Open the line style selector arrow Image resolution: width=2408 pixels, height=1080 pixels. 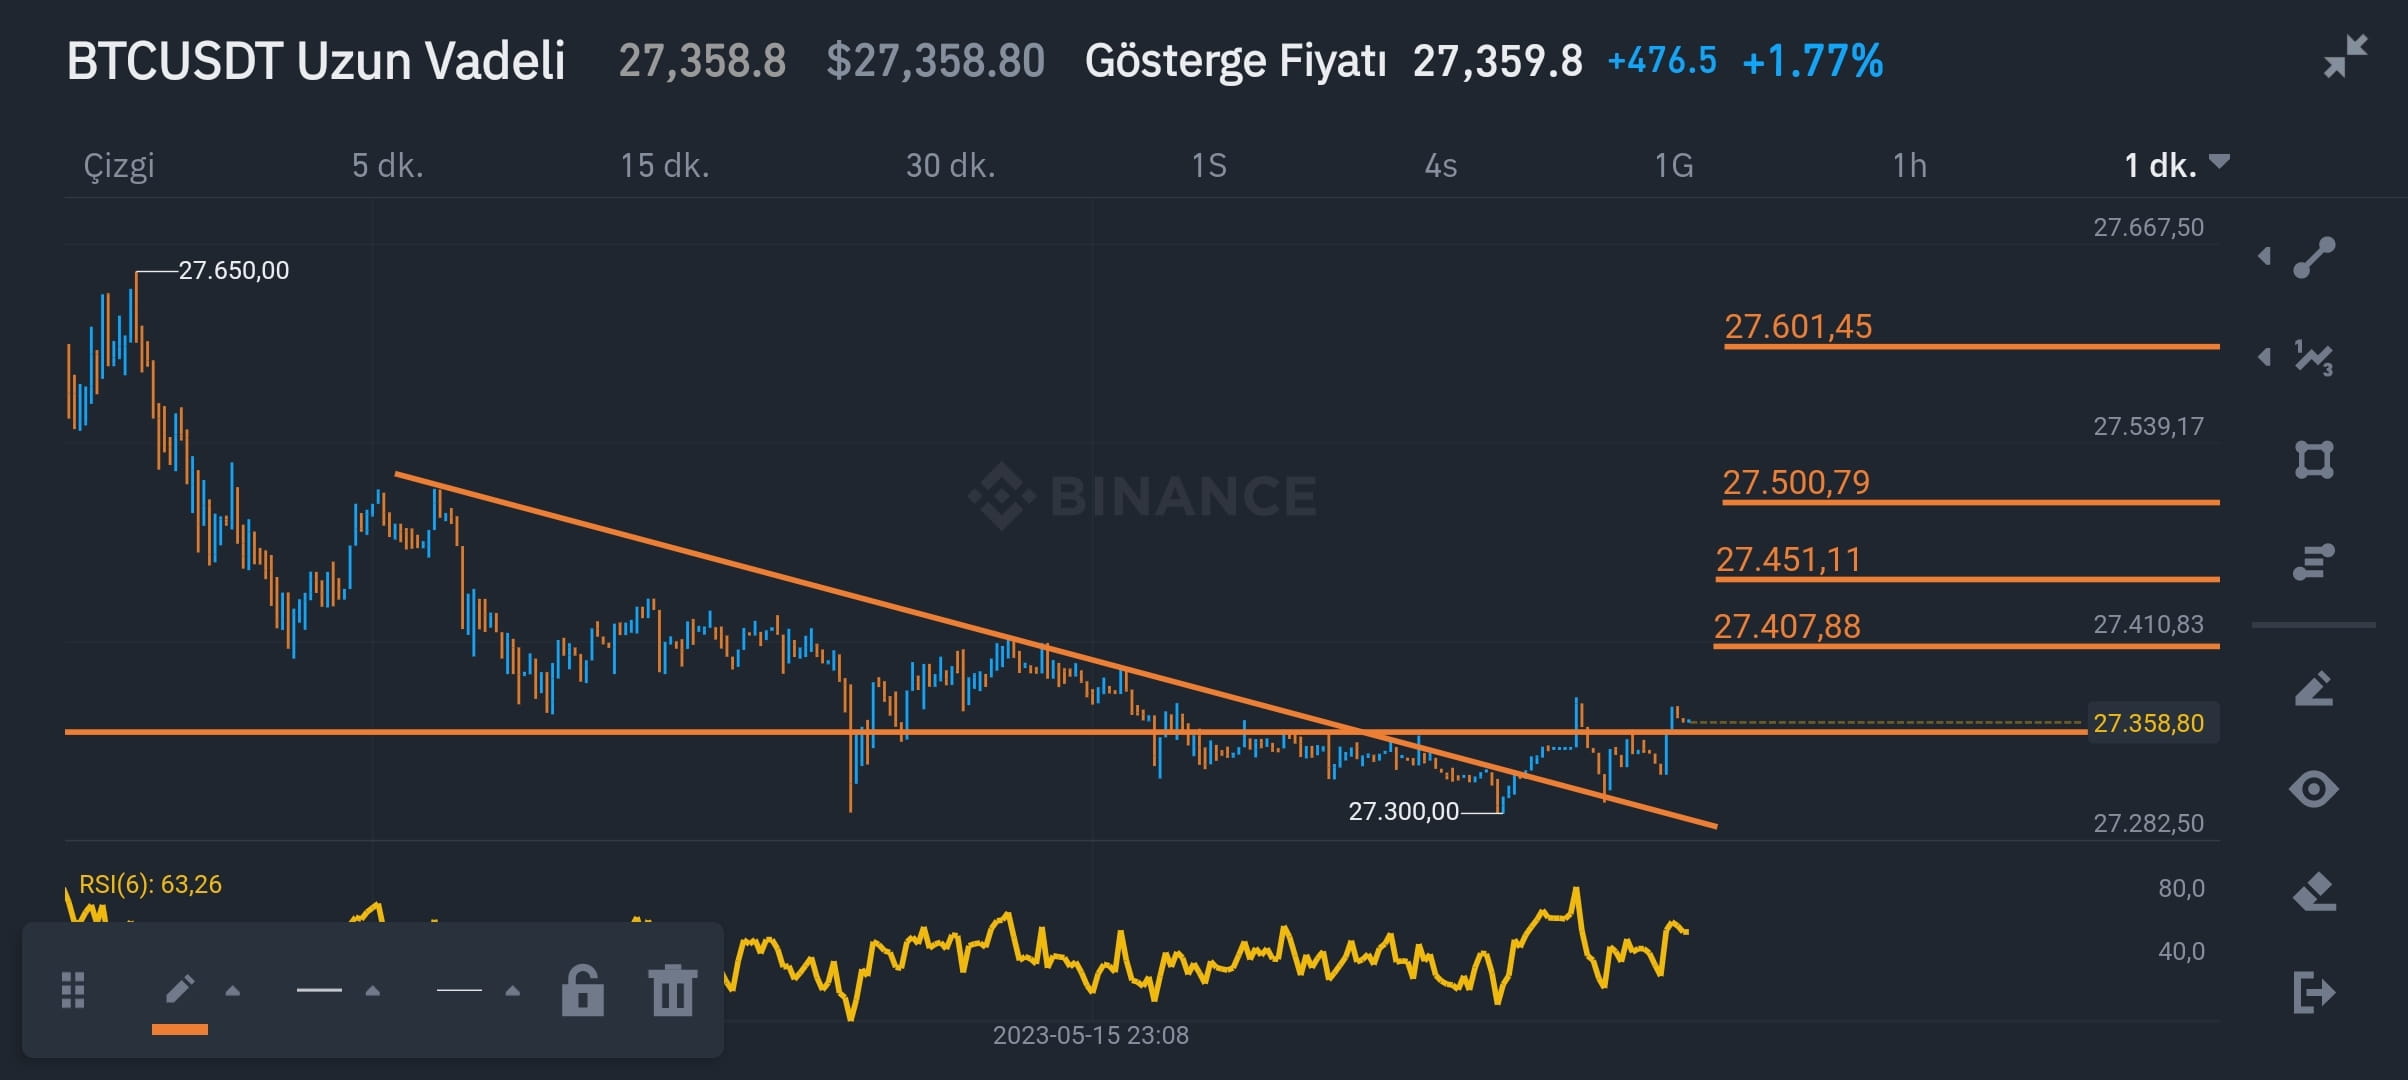pyautogui.click(x=514, y=992)
